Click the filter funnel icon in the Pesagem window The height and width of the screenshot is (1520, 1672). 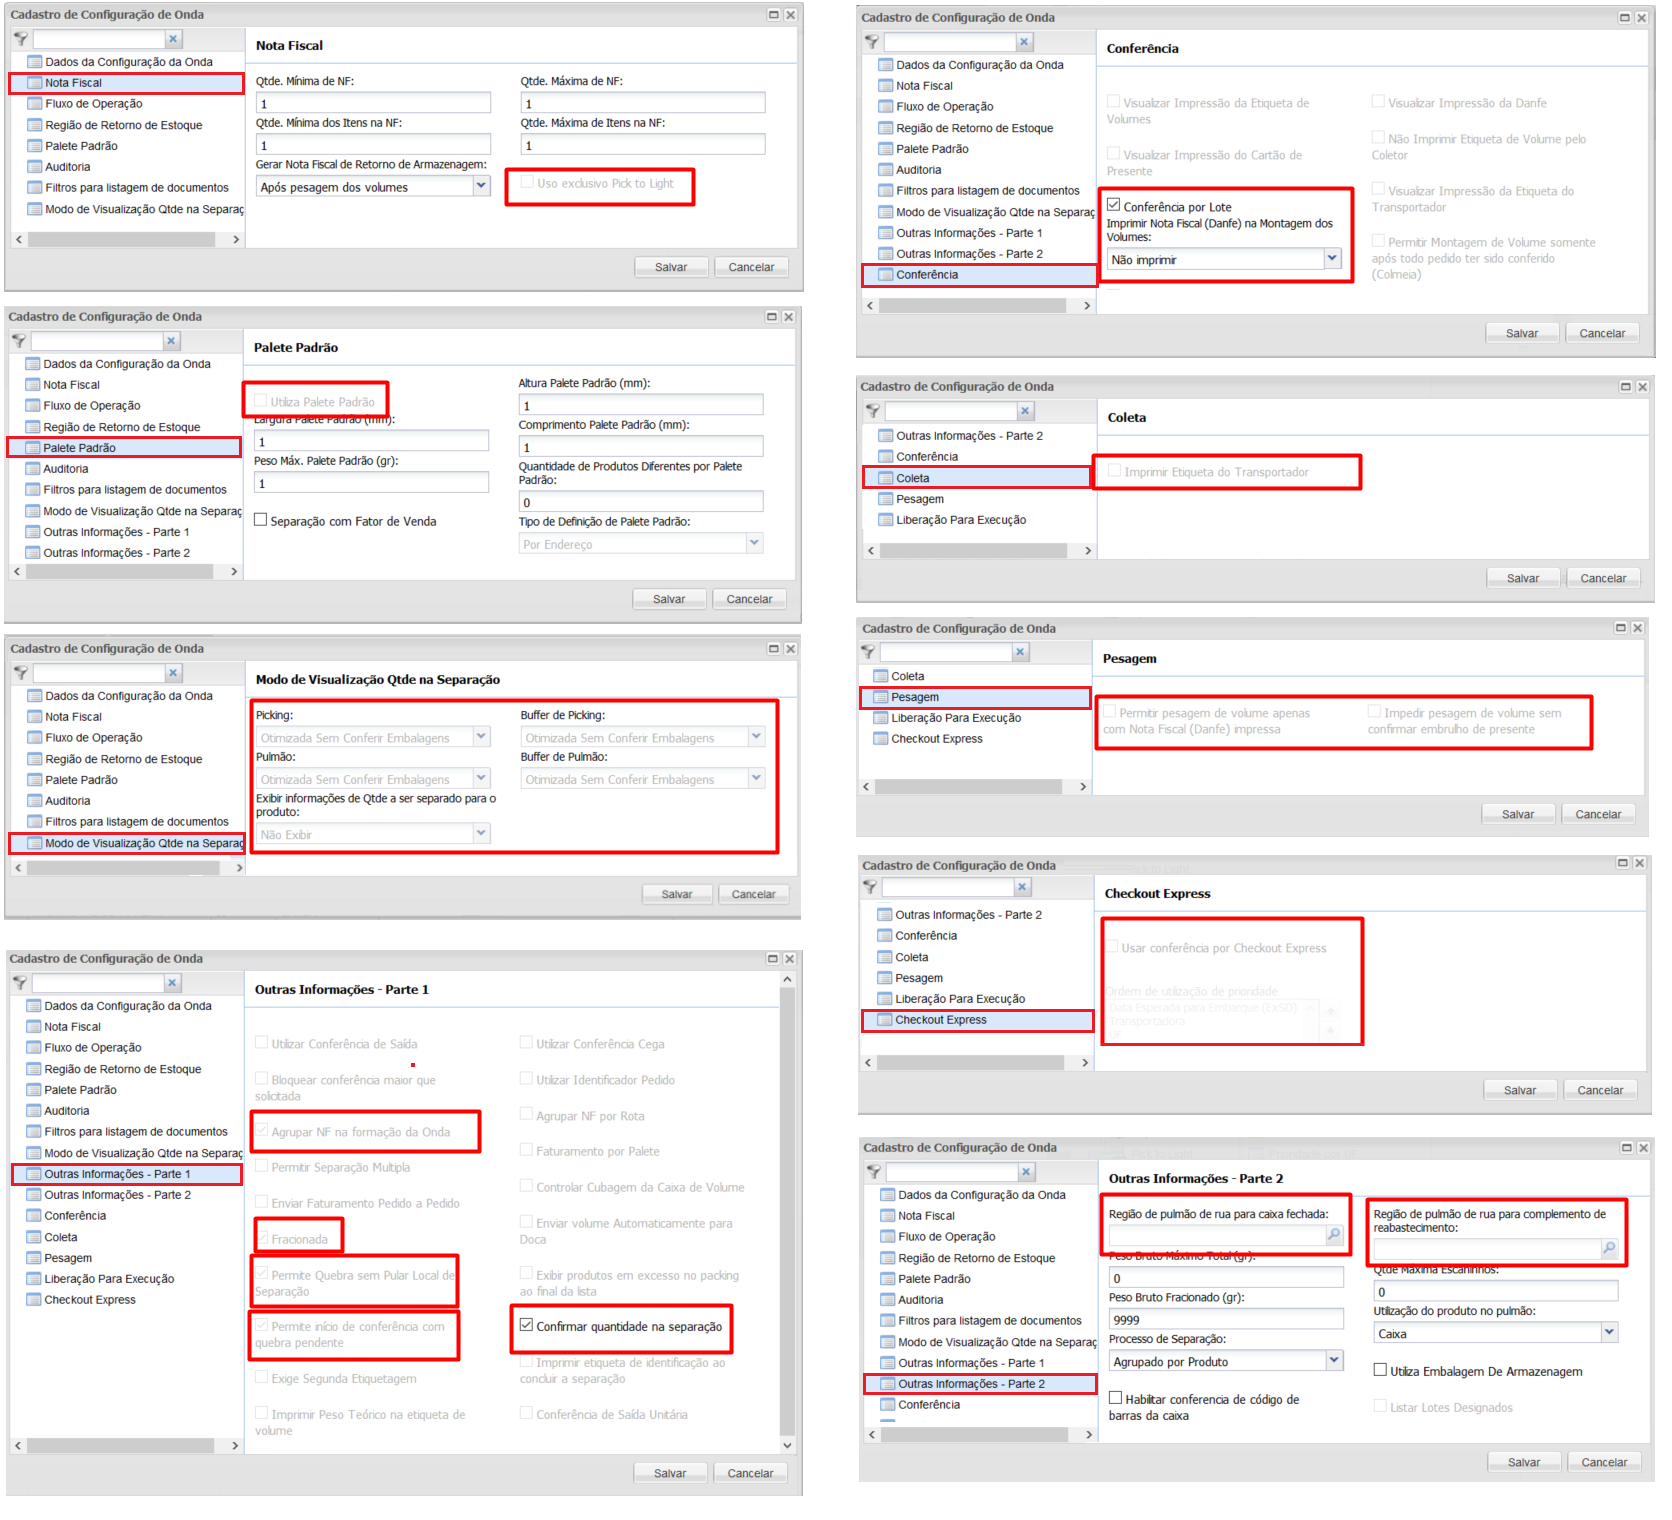tap(868, 652)
